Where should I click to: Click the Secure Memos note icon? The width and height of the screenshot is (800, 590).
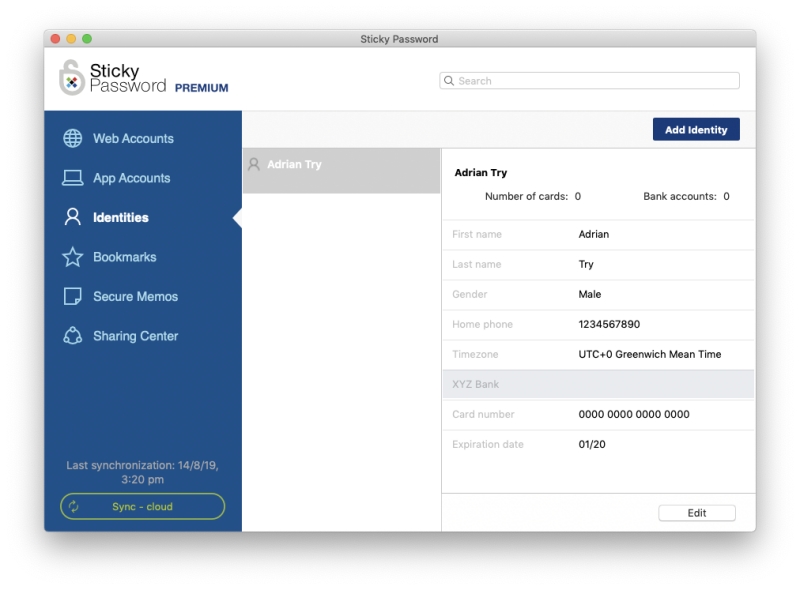tap(72, 297)
